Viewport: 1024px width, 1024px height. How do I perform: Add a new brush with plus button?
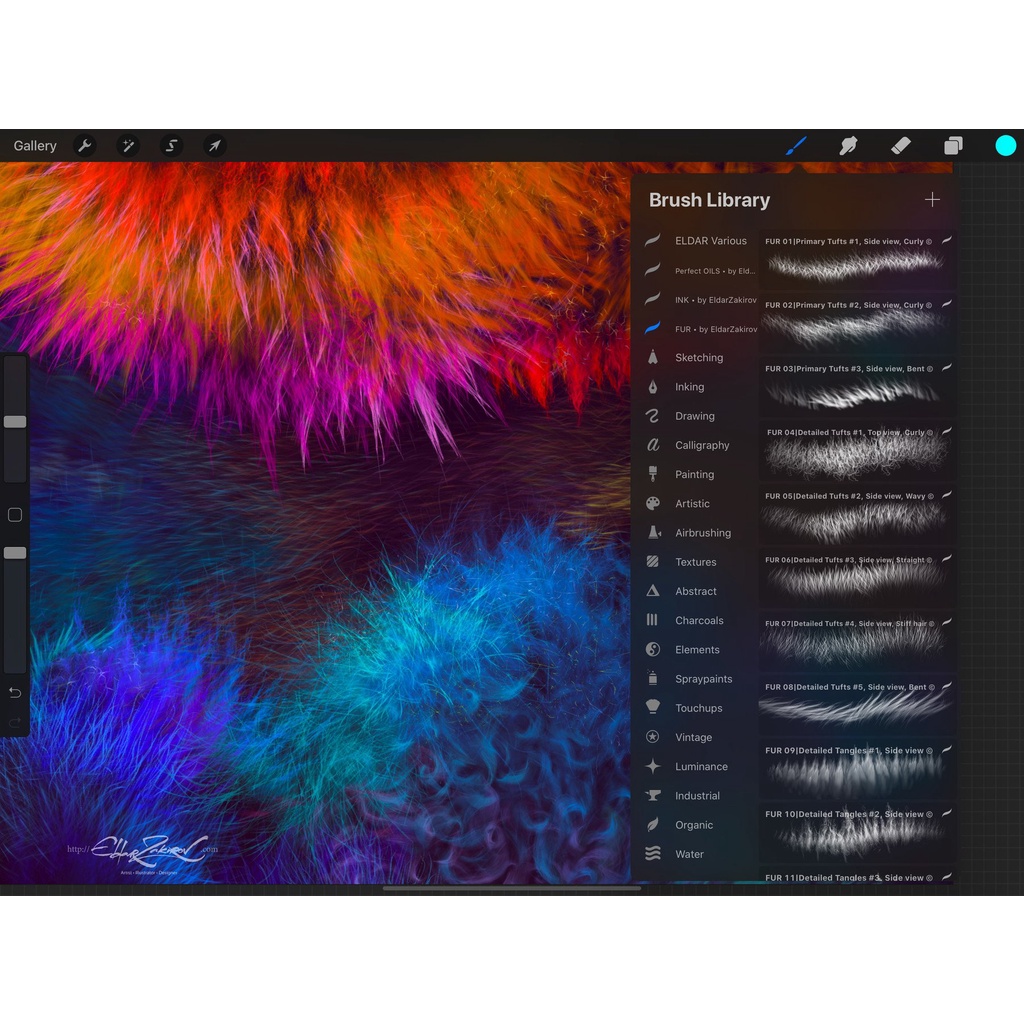(x=932, y=200)
